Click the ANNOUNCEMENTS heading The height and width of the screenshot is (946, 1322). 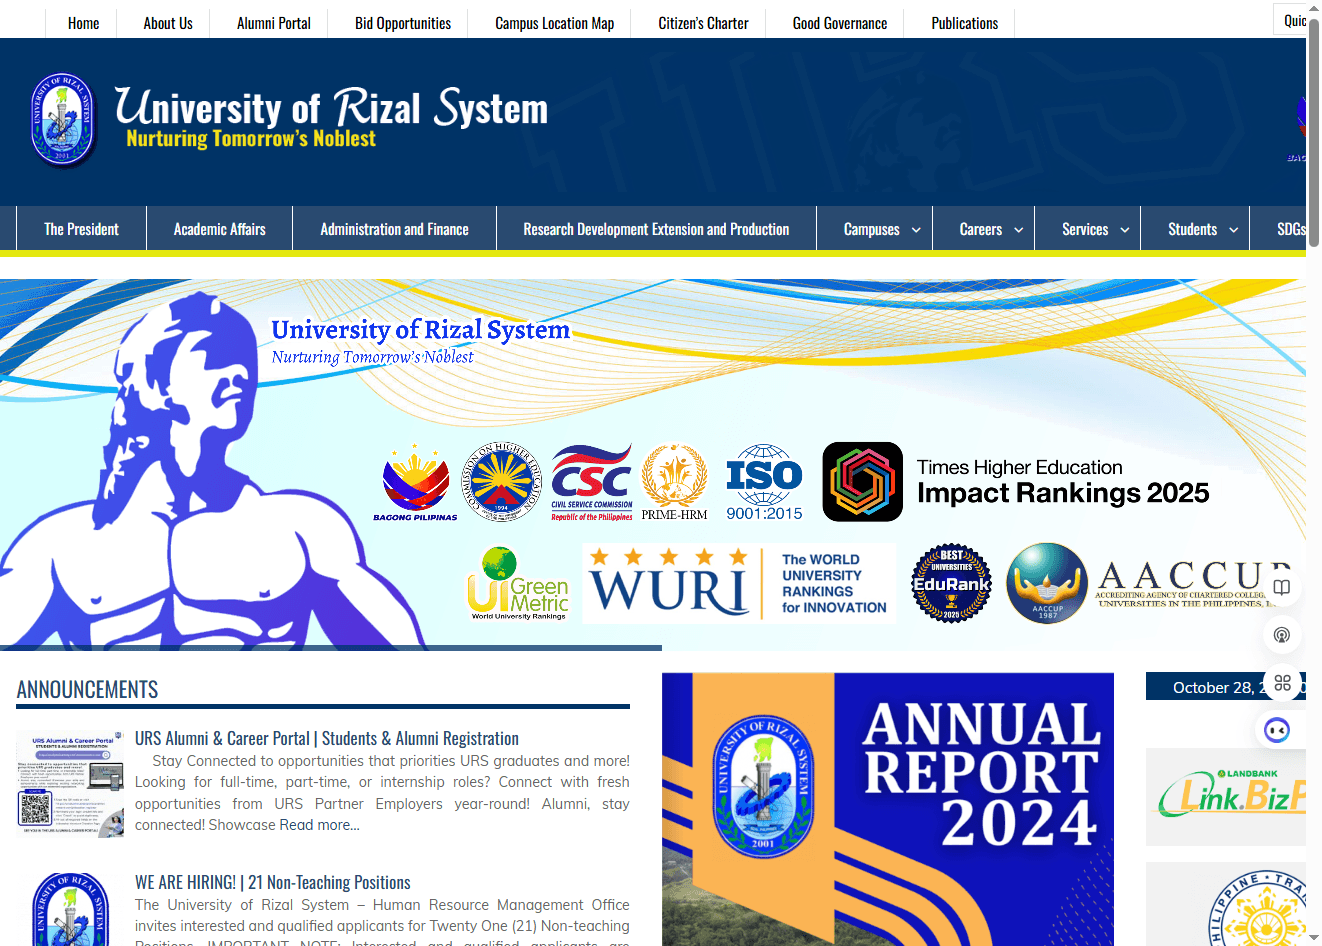pos(87,689)
